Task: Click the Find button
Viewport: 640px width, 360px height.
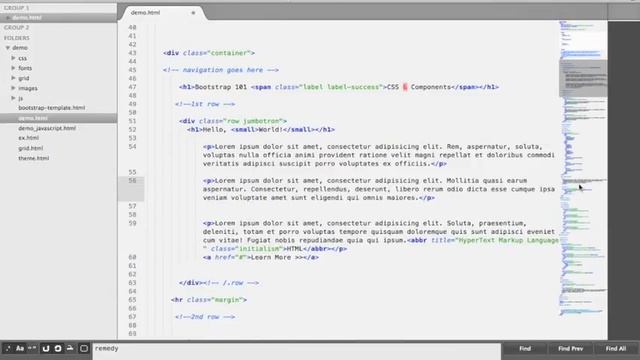Action: click(x=525, y=349)
